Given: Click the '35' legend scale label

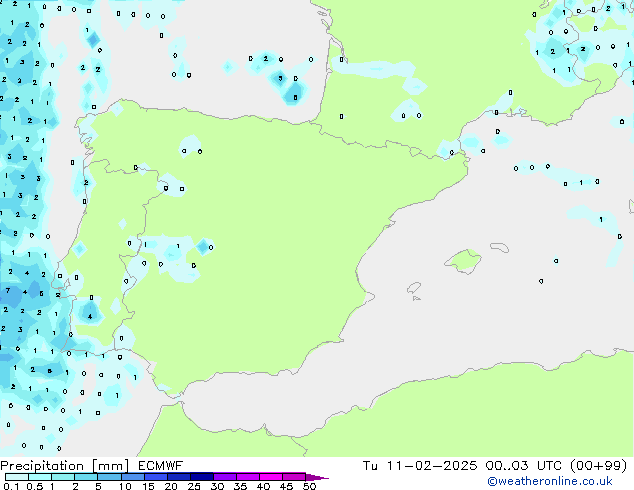Looking at the screenshot, I should [240, 486].
